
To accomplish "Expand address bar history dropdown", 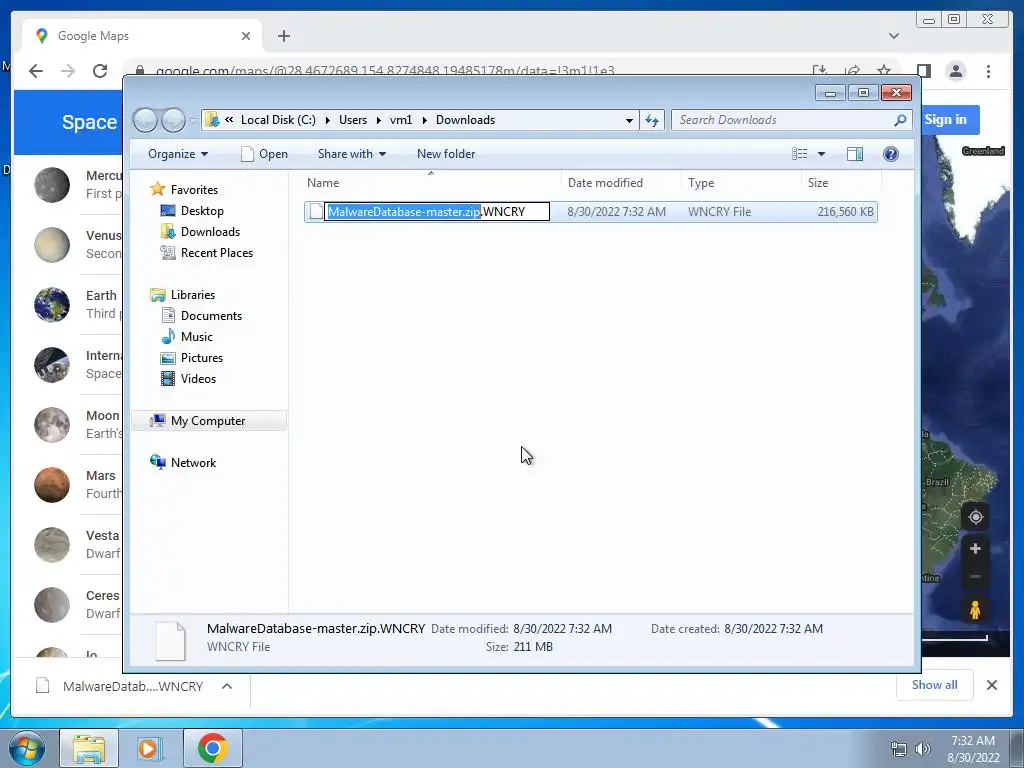I will coord(629,120).
